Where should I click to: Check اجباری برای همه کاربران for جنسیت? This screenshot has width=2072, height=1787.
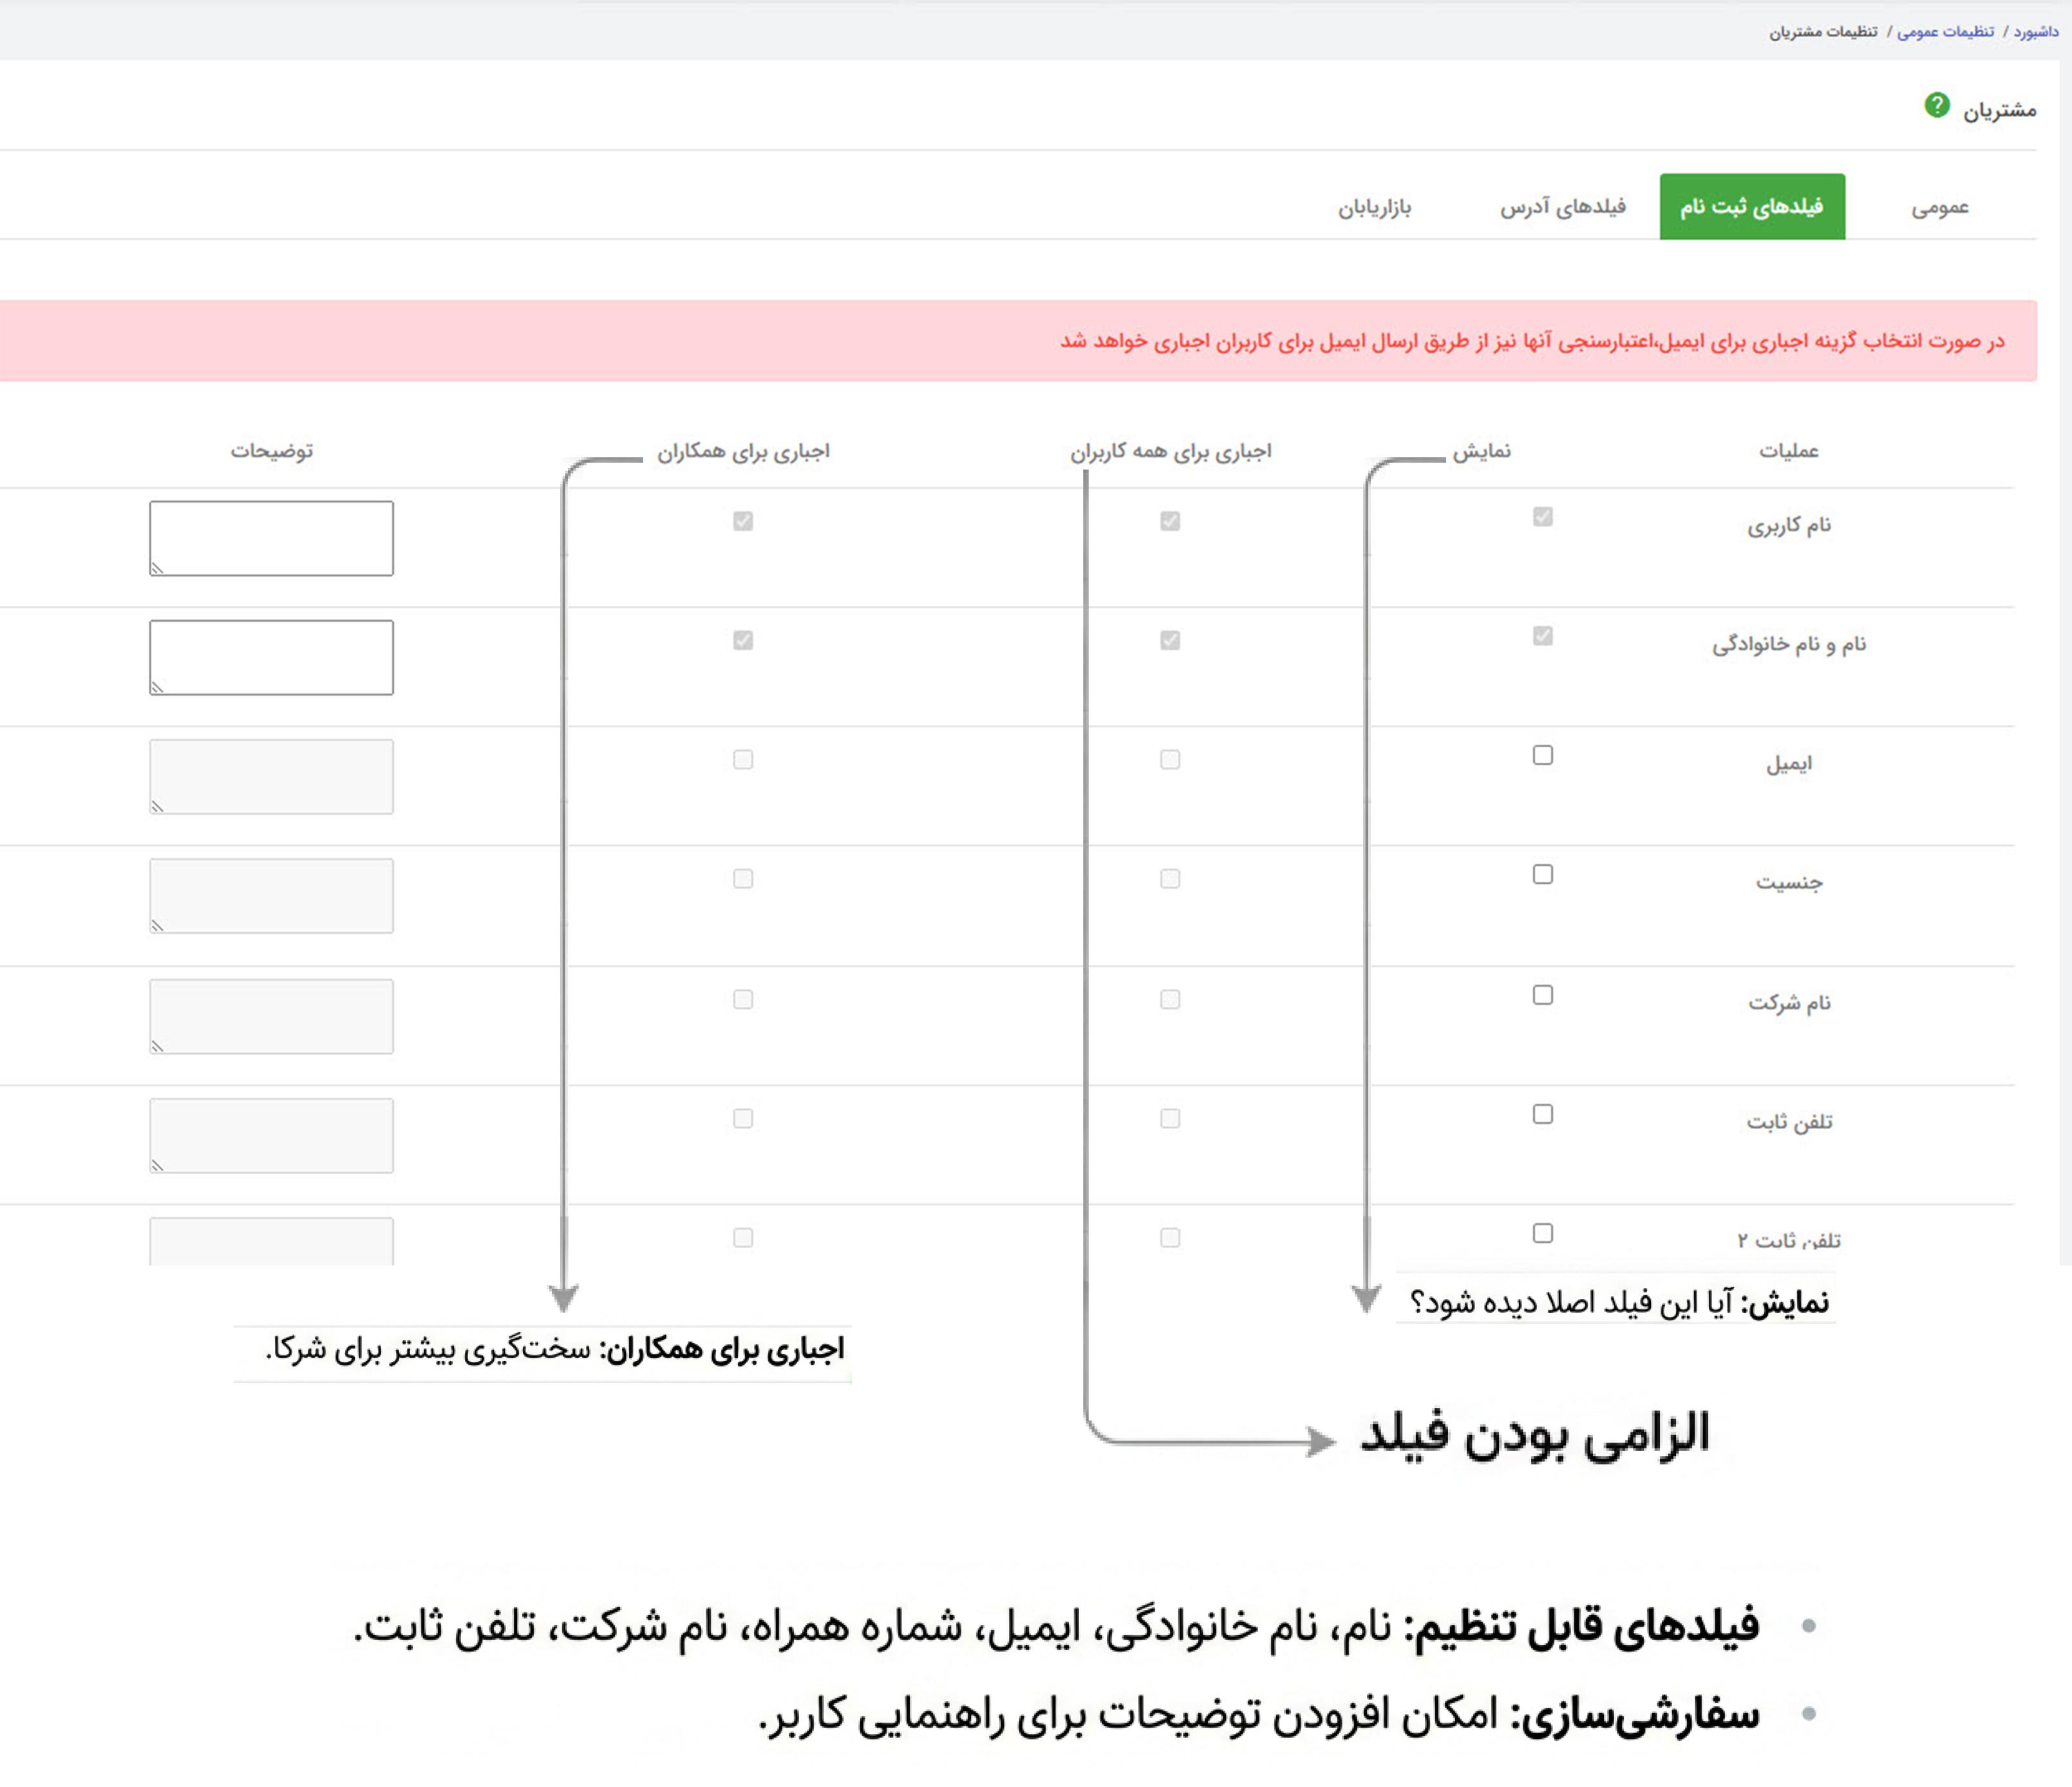1170,878
